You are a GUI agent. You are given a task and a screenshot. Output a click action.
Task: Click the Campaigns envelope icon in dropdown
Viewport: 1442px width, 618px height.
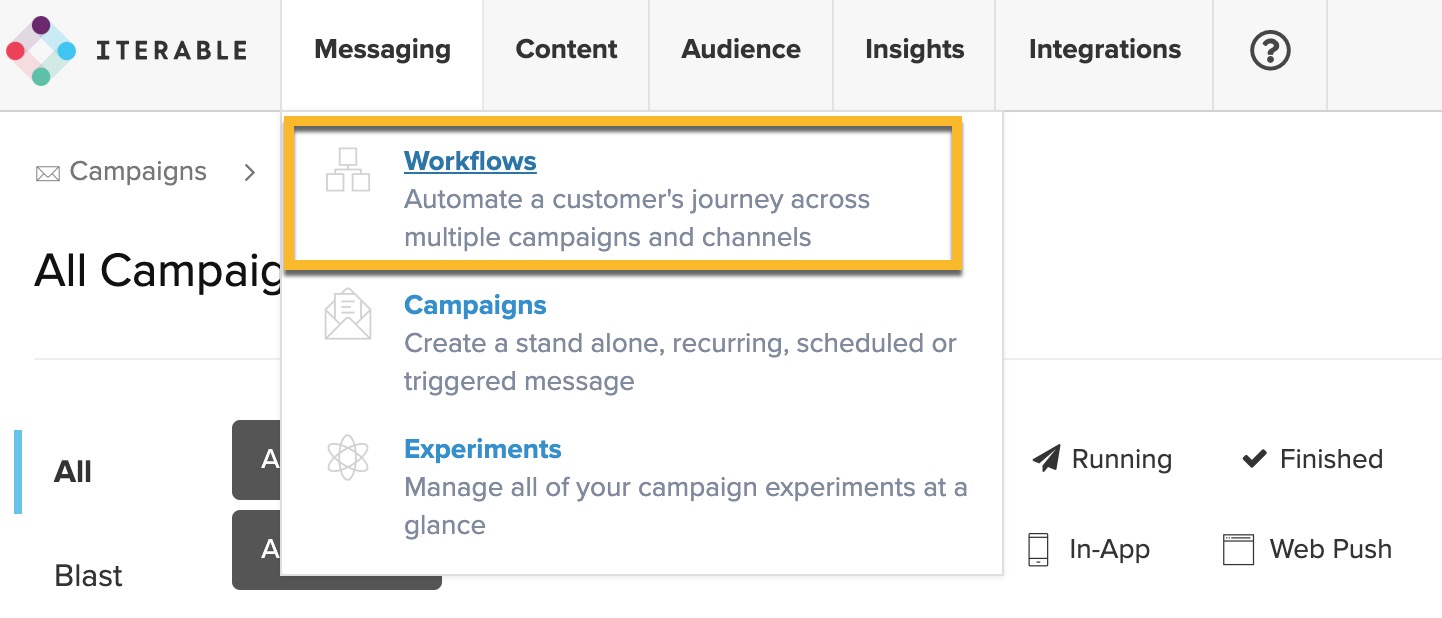(348, 314)
